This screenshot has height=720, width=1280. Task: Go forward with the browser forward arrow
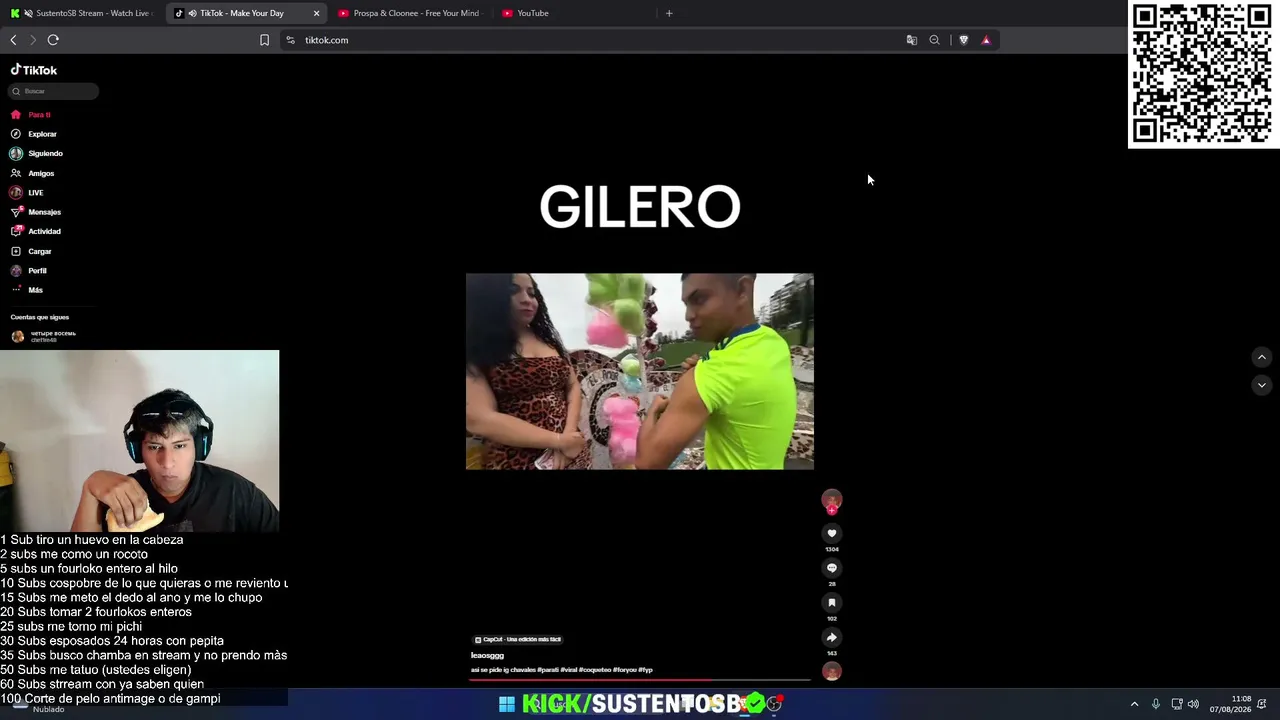(x=33, y=40)
